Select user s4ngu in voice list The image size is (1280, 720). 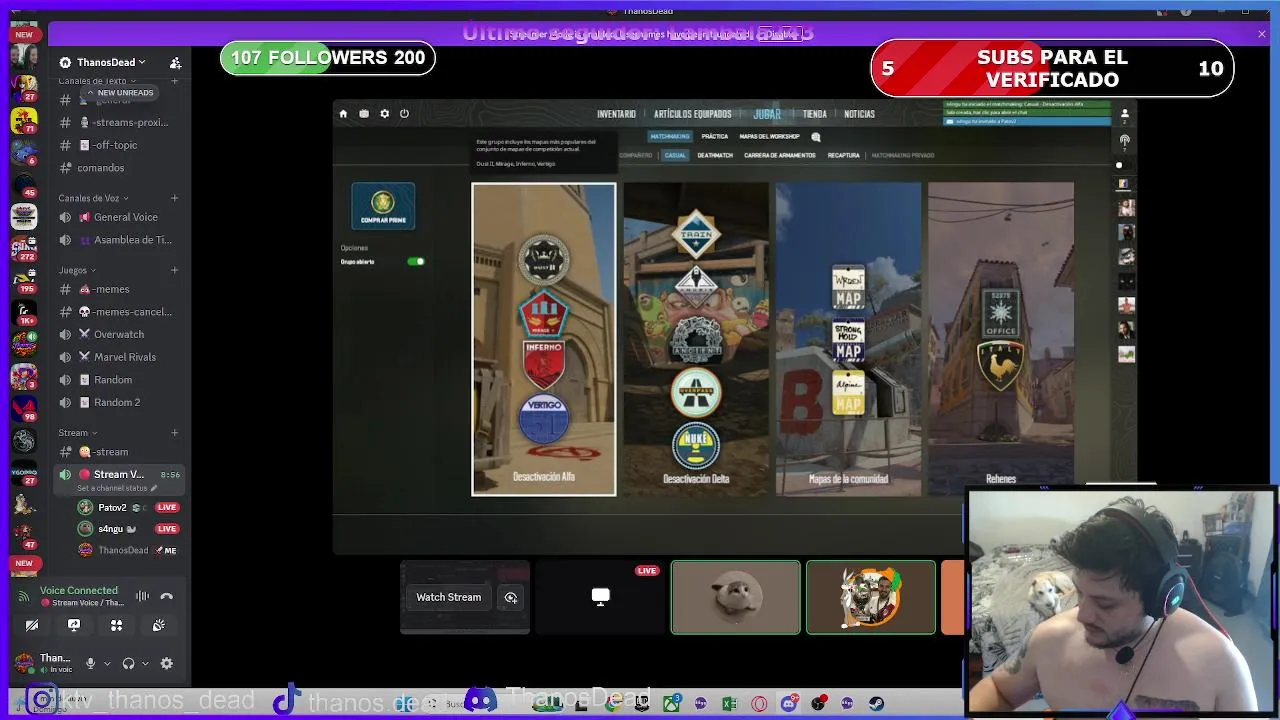click(x=128, y=529)
